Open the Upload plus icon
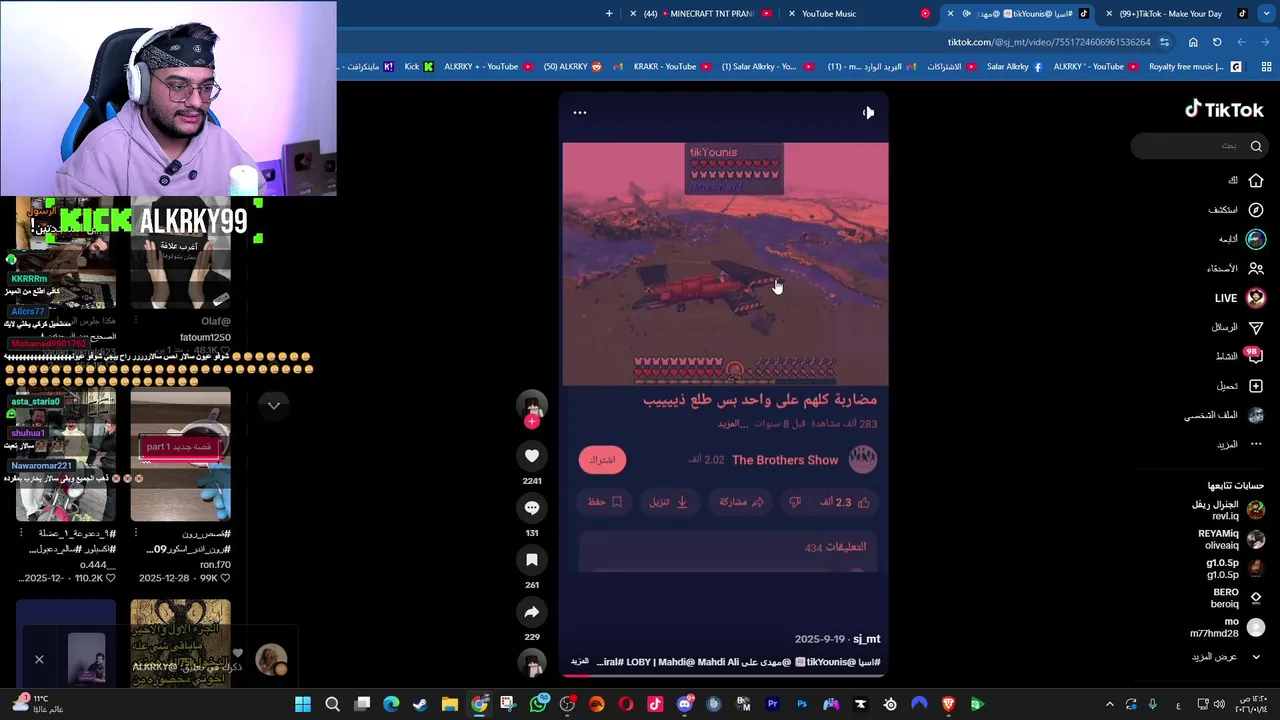1280x720 pixels. point(1256,386)
